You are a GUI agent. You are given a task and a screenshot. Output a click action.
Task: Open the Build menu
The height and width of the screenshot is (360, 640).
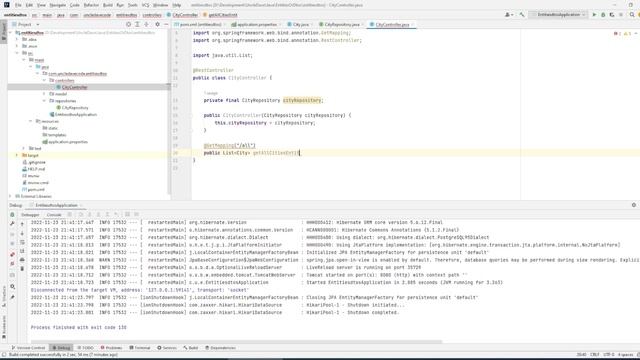(108, 5)
